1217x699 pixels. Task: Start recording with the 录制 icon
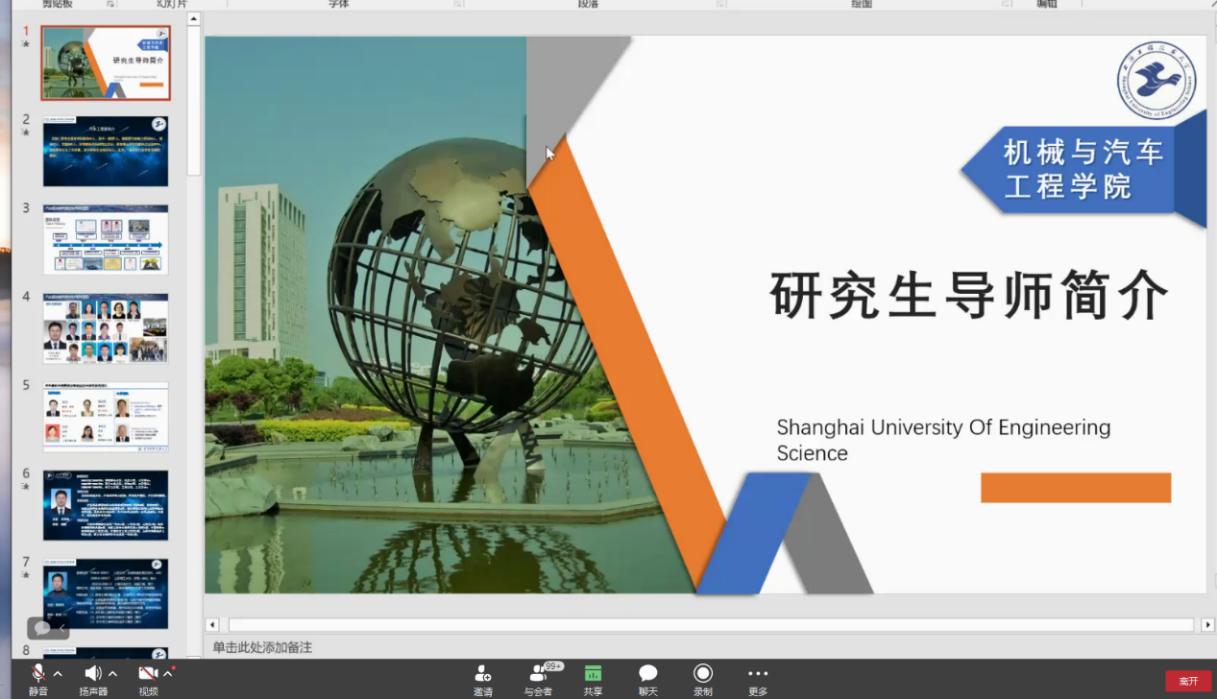tap(703, 673)
